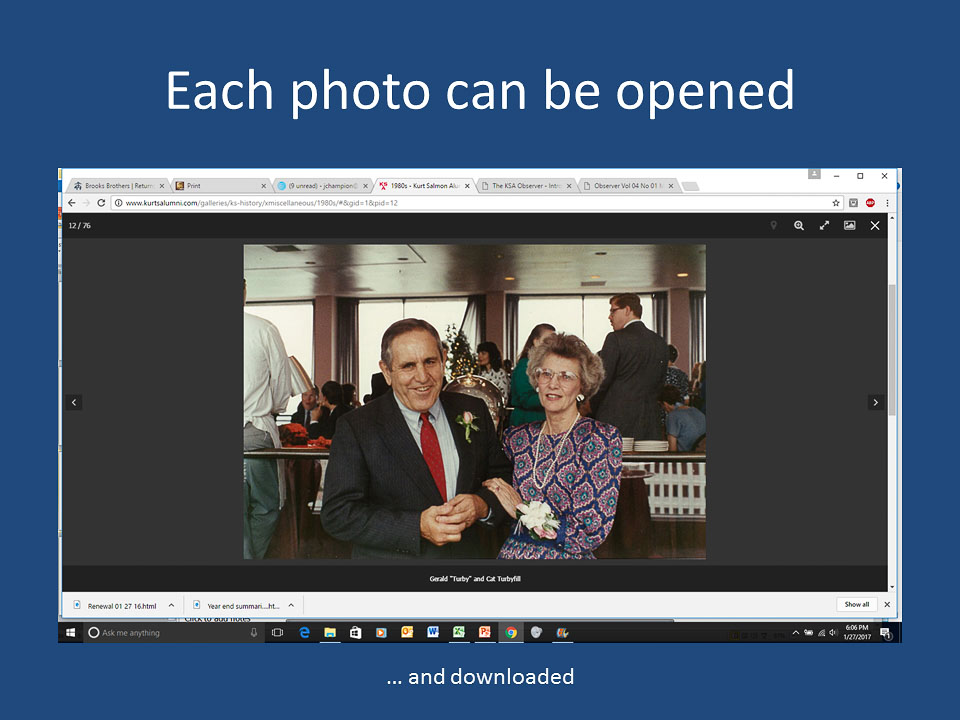Go to the next photo arrow

point(876,402)
